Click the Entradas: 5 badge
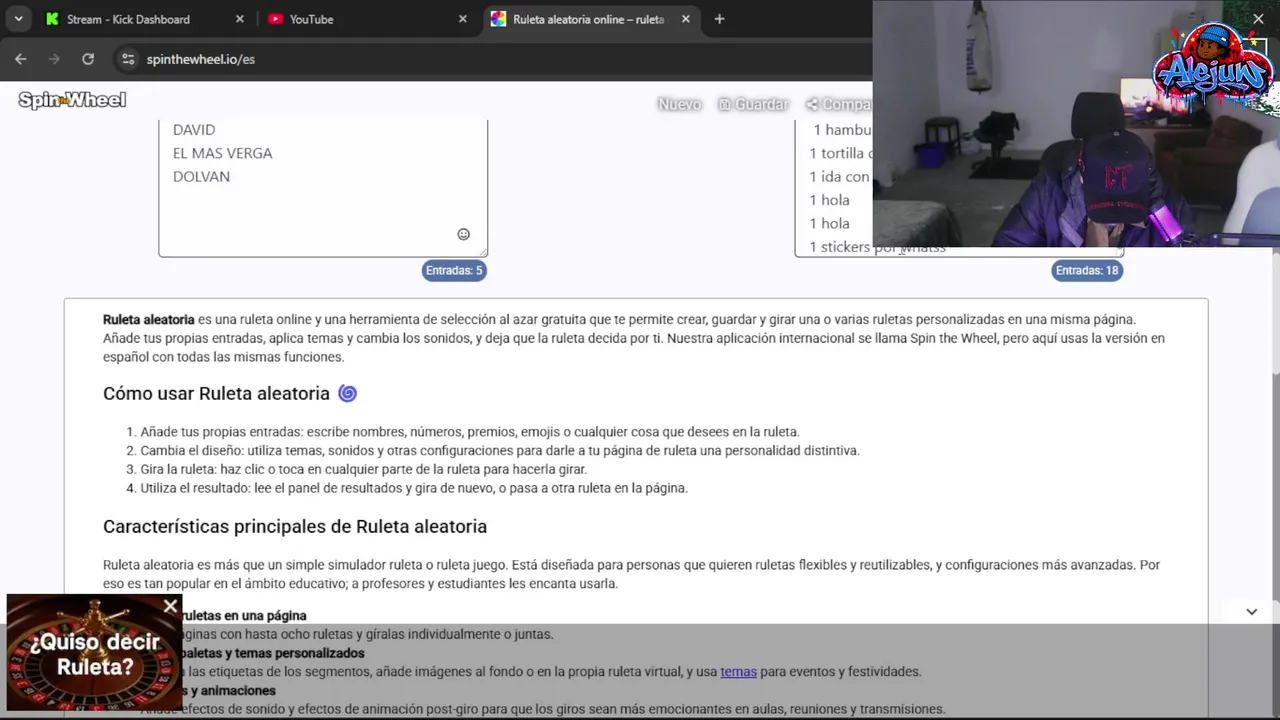Screen dimensions: 1280x720 pos(454,270)
